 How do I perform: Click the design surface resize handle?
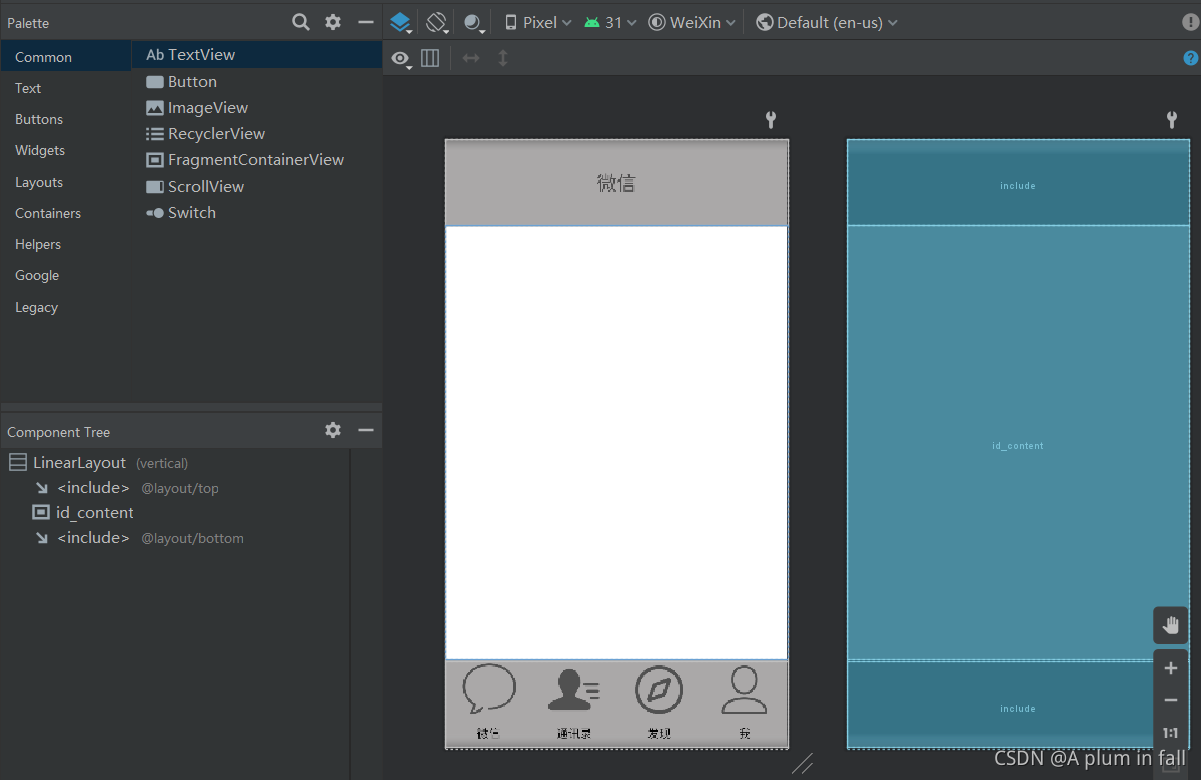coord(803,764)
